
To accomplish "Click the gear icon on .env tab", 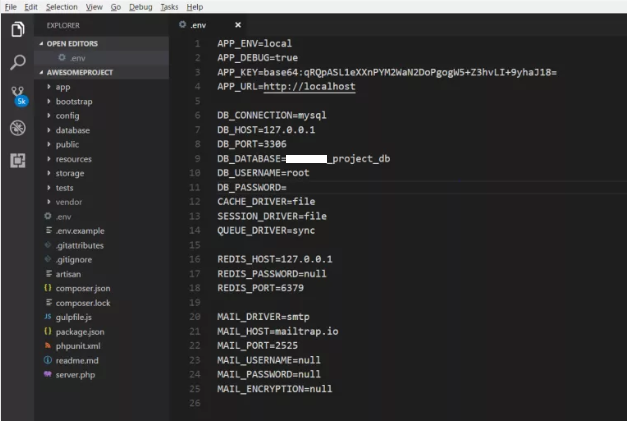I will click(182, 25).
